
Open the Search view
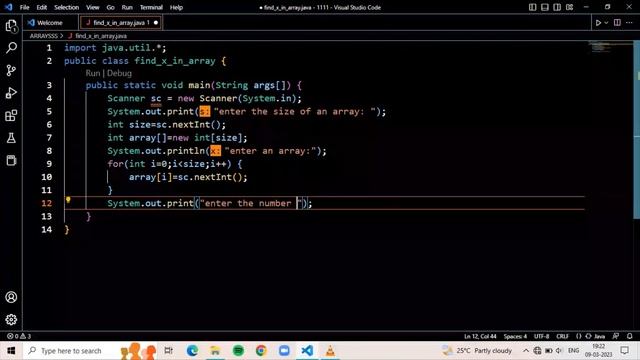(x=11, y=48)
